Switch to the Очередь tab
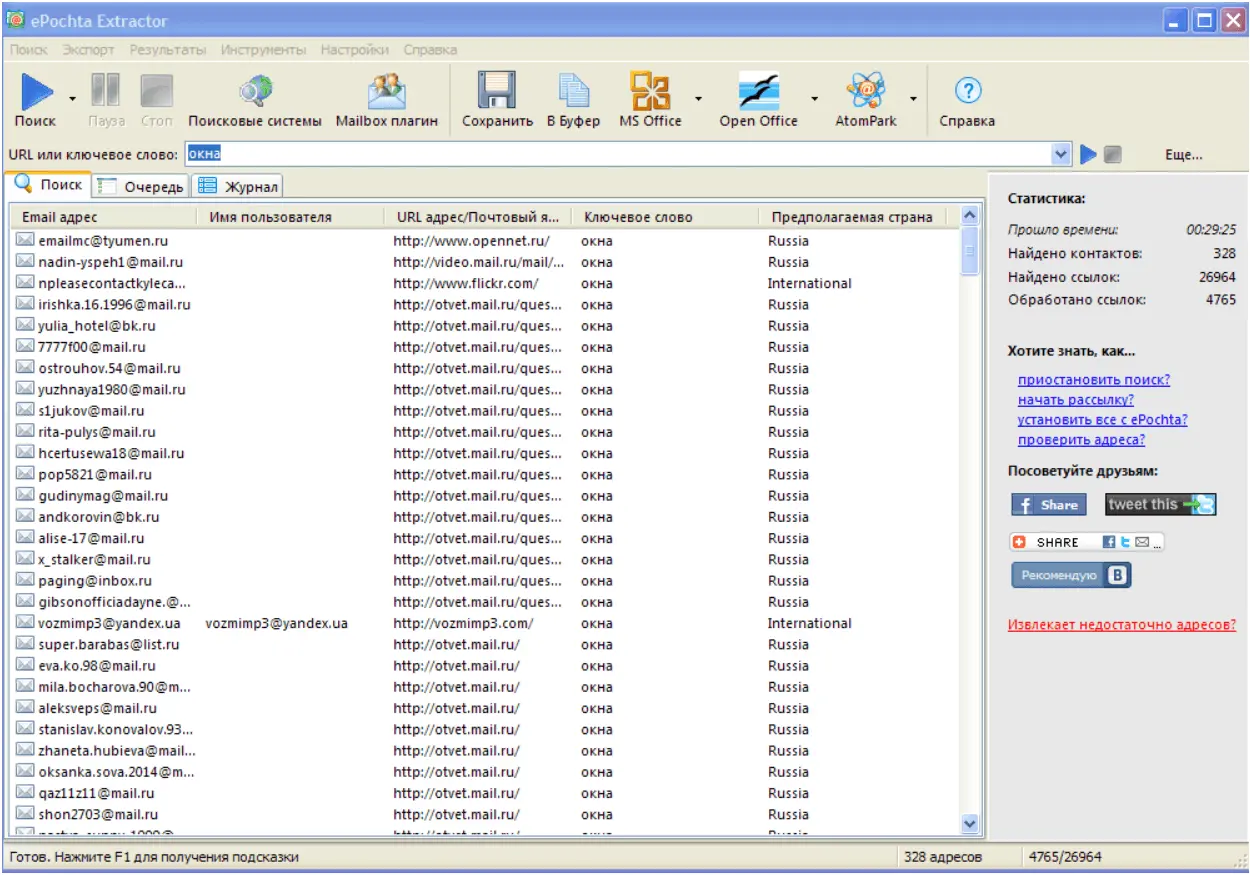Screen dimensions: 1250x875 (141, 186)
